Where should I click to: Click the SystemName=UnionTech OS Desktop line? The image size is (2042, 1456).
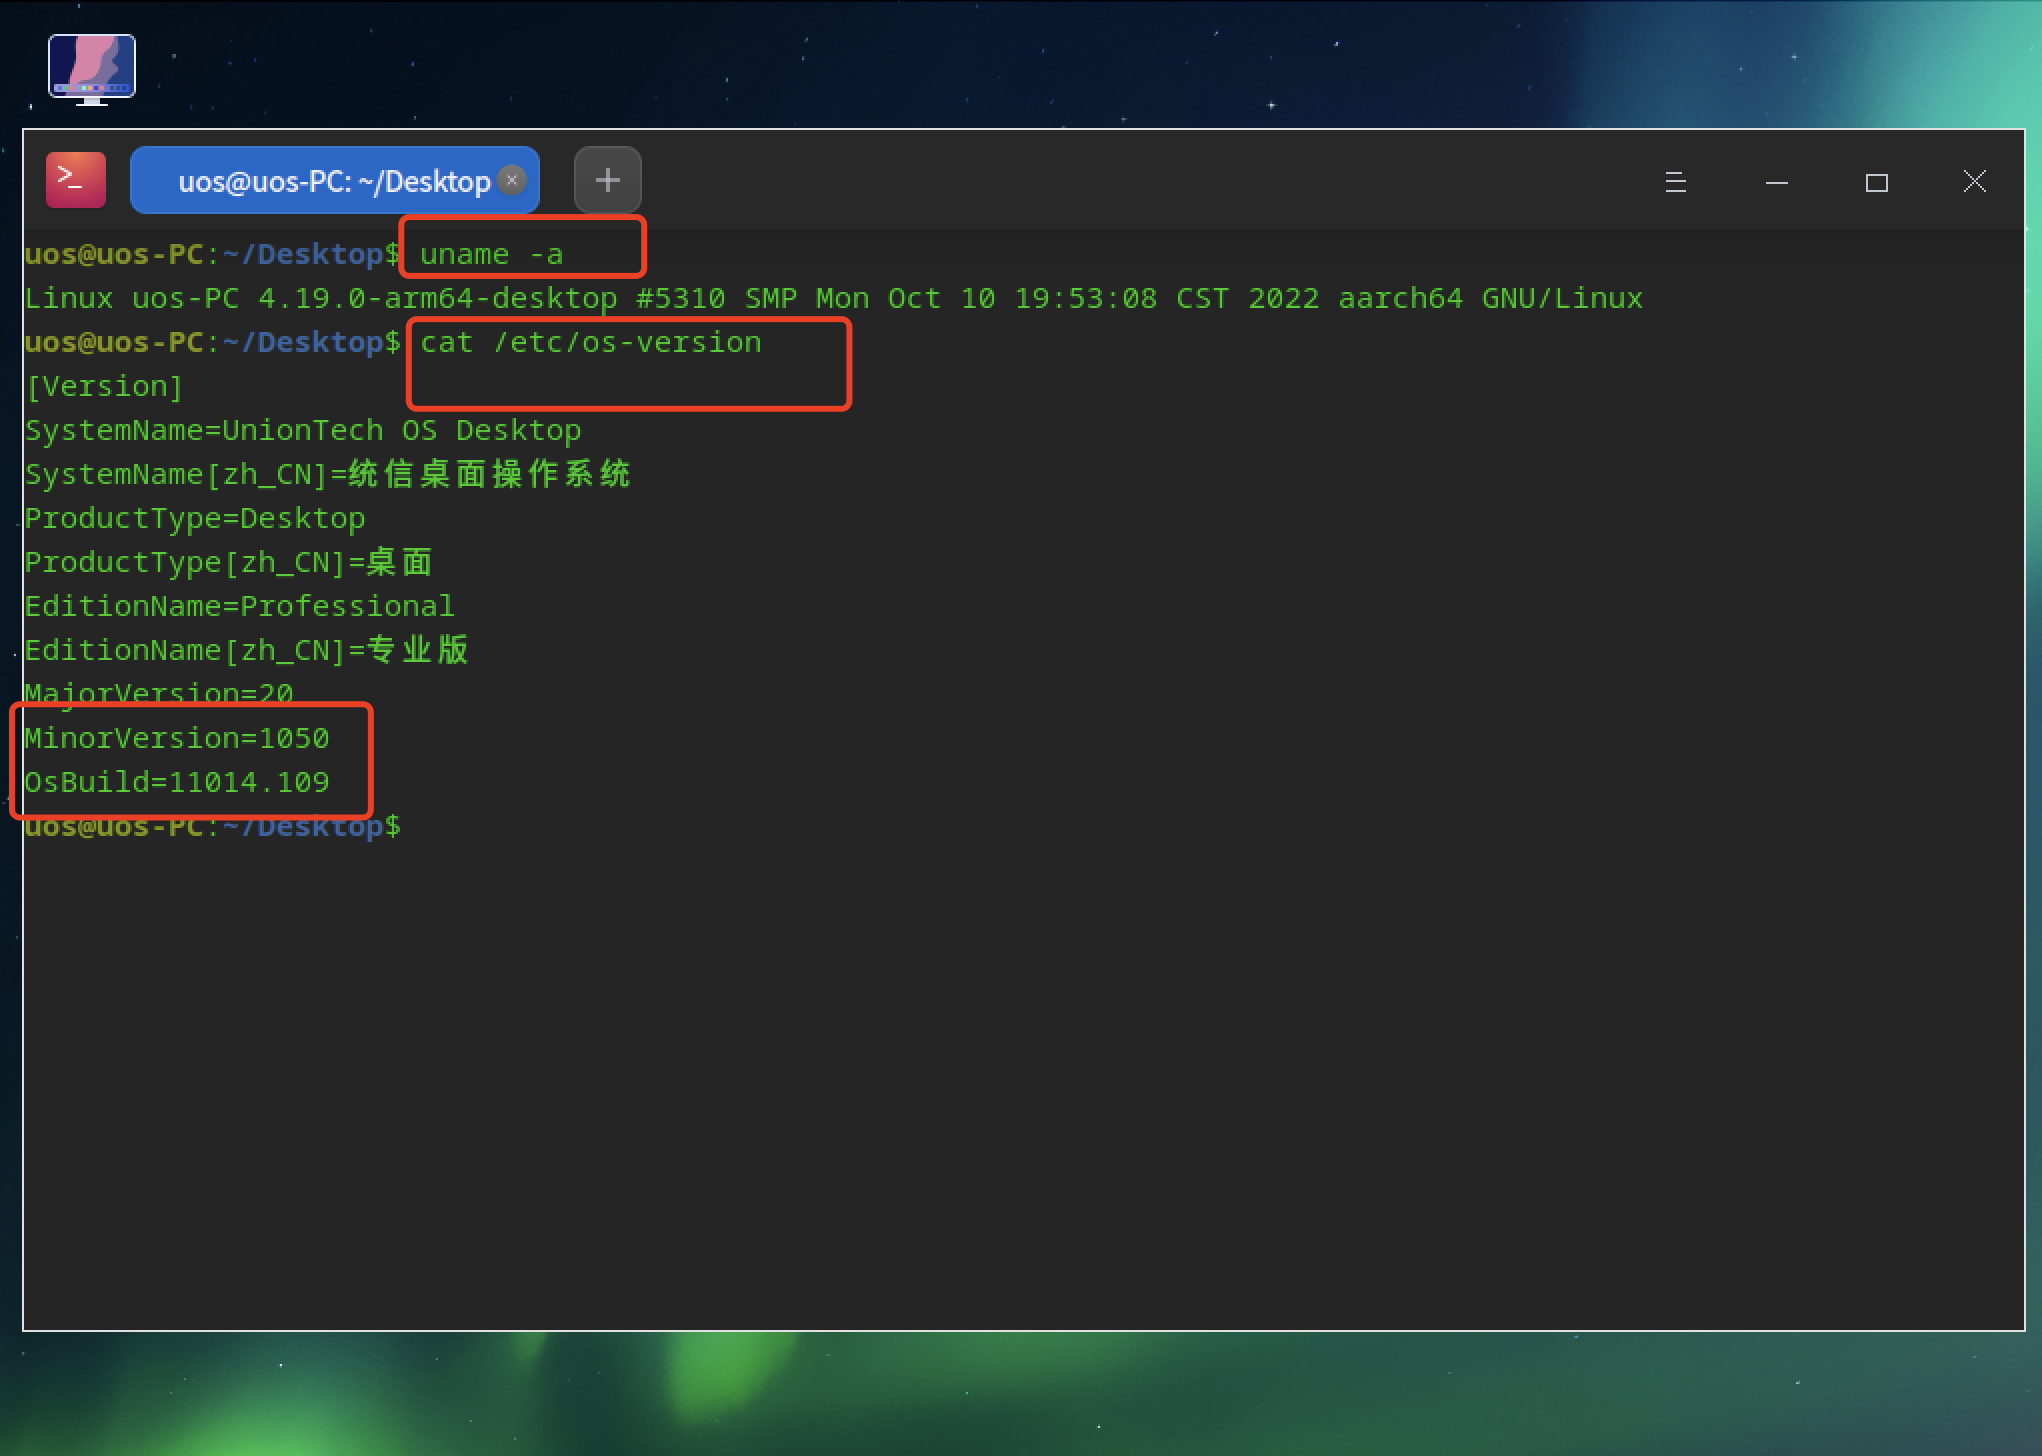click(x=302, y=430)
